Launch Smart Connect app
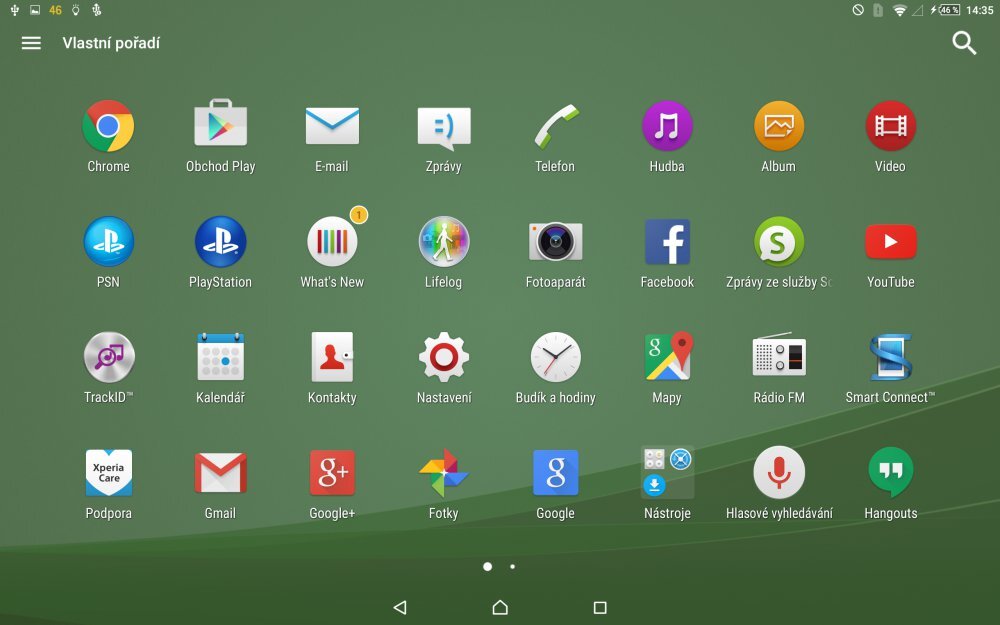 click(890, 357)
